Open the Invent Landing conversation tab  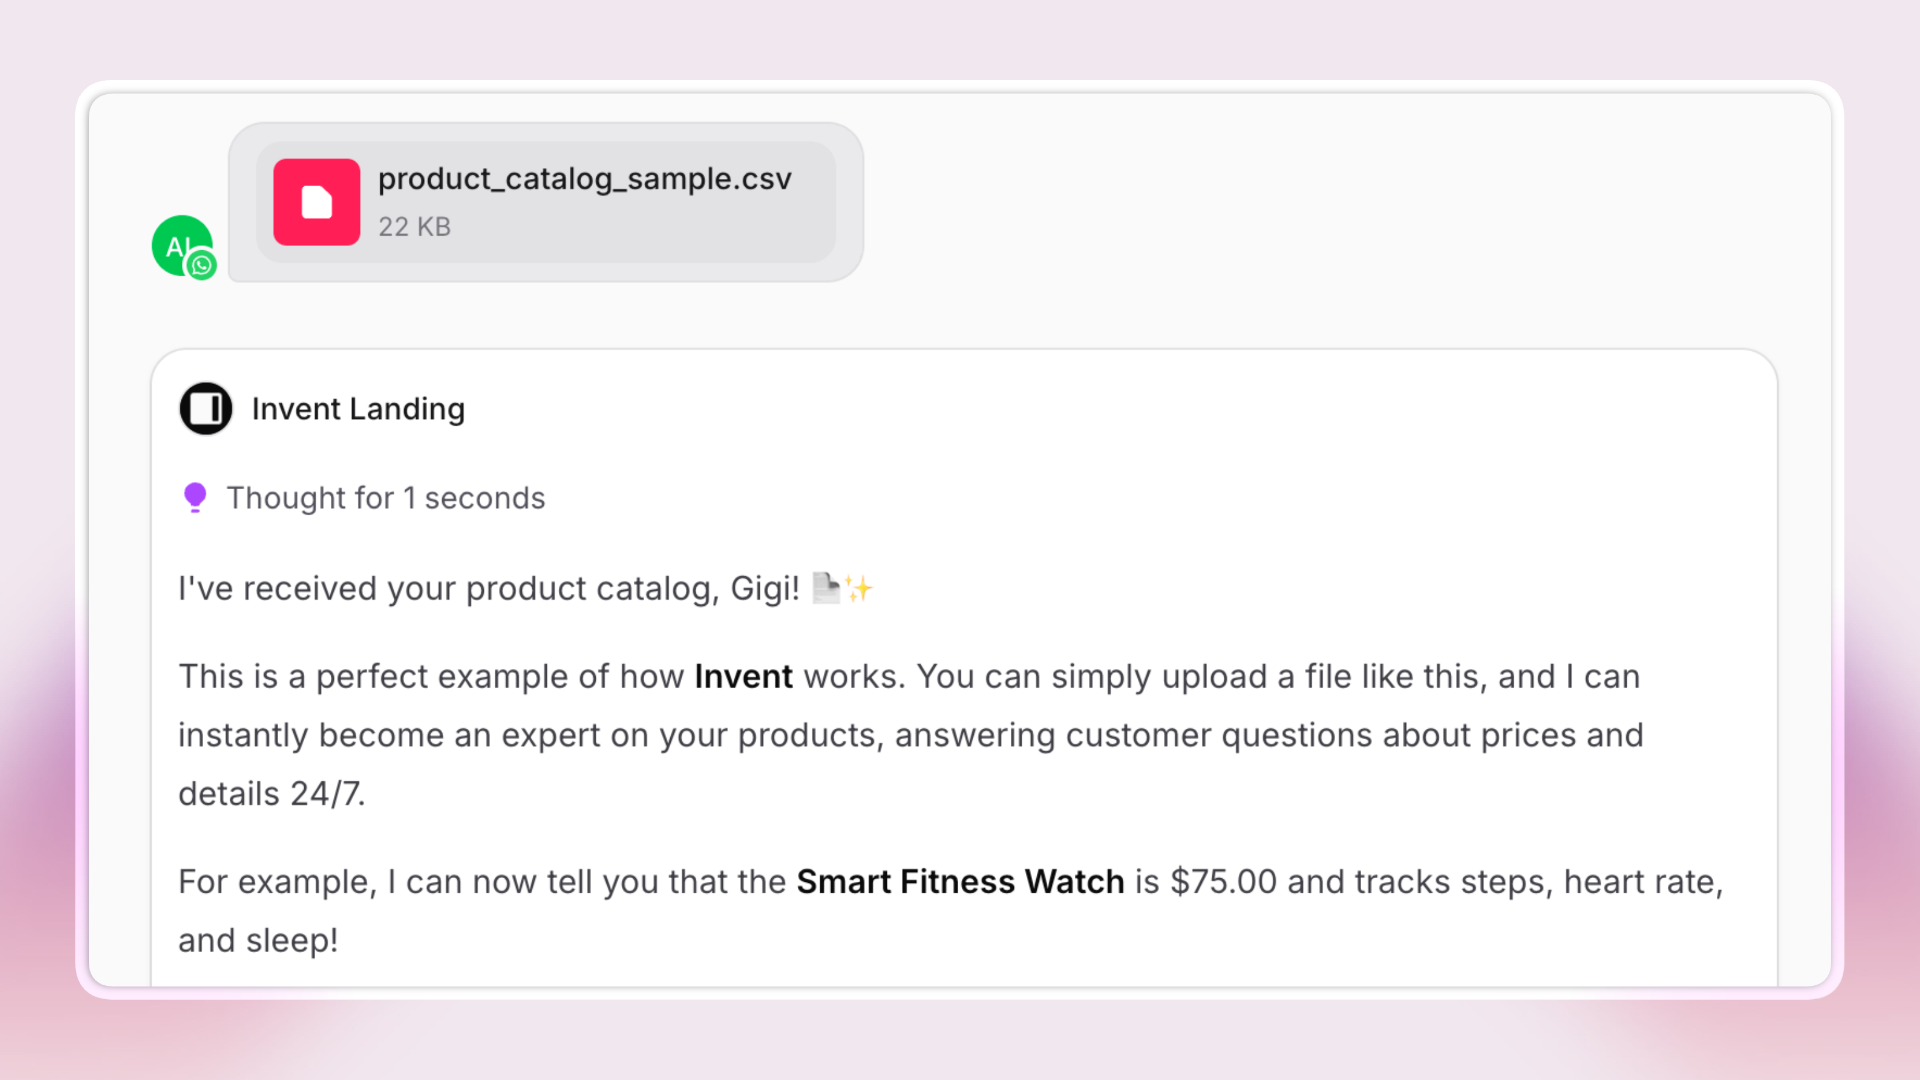click(358, 408)
